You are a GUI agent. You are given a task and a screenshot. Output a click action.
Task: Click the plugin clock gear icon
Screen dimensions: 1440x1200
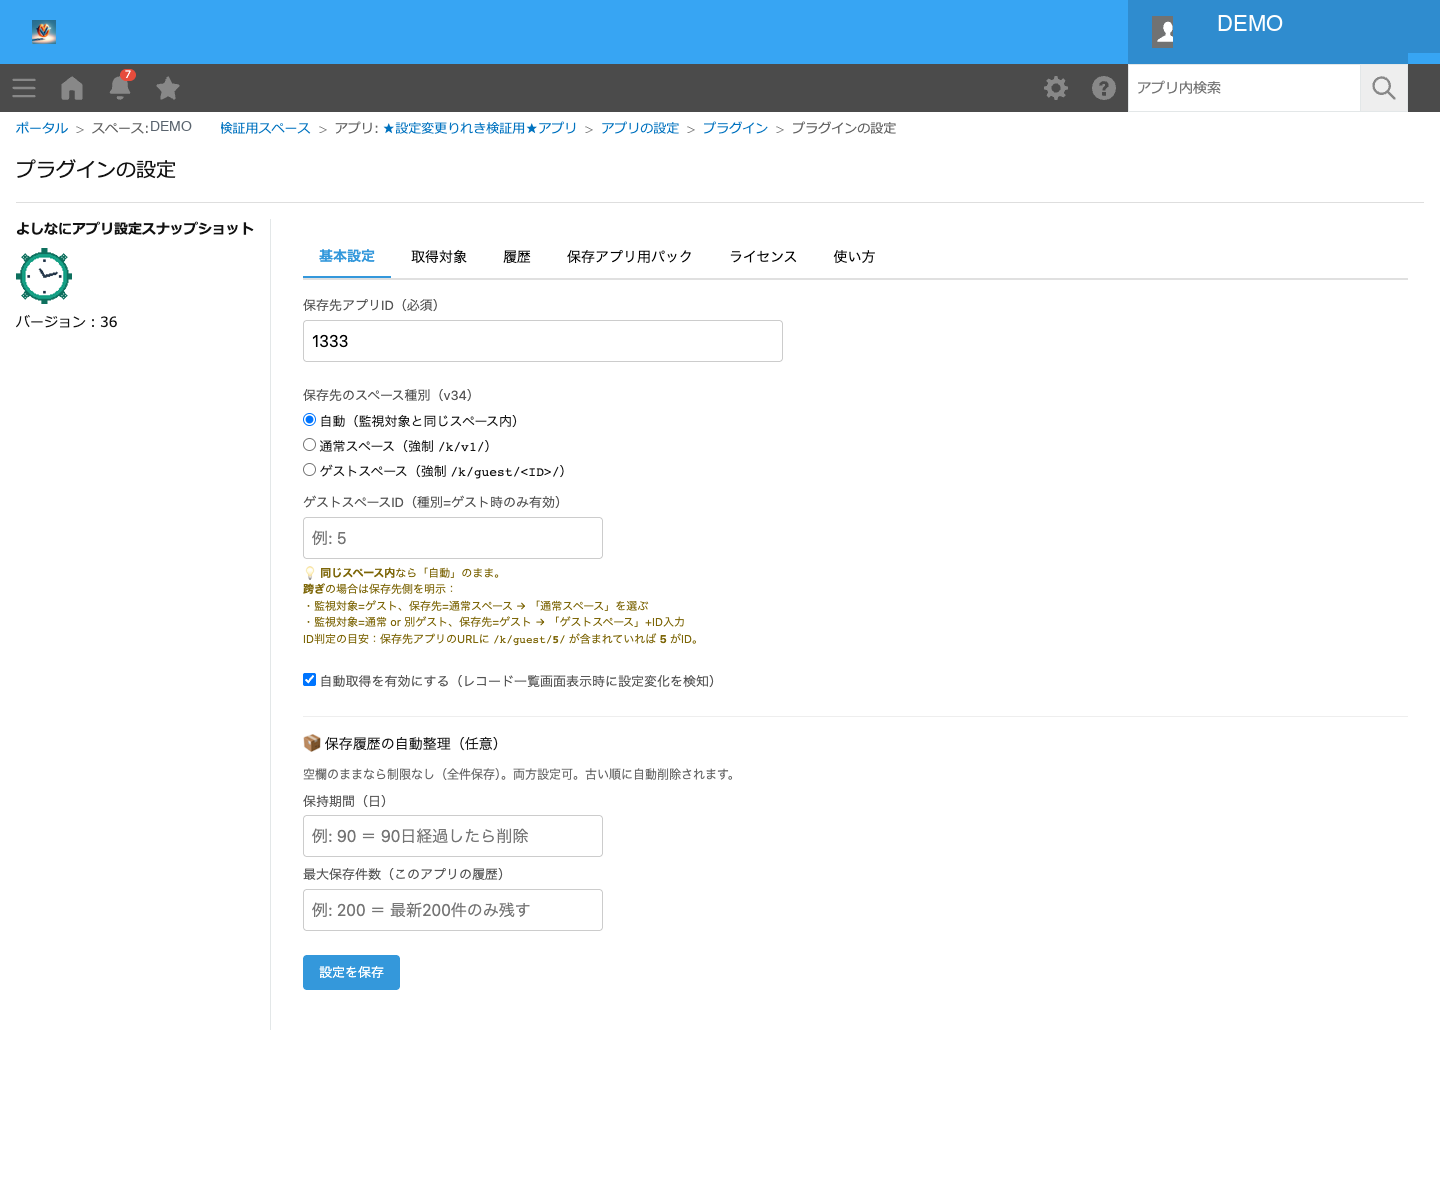(x=44, y=276)
